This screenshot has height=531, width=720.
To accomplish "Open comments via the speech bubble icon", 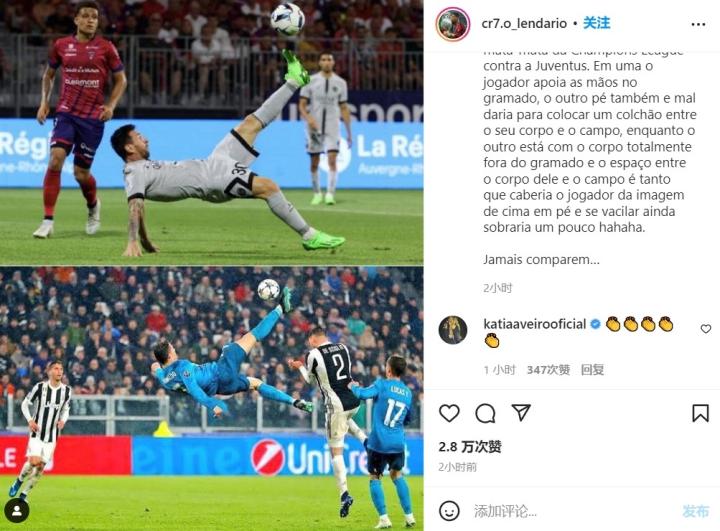I will pos(485,413).
